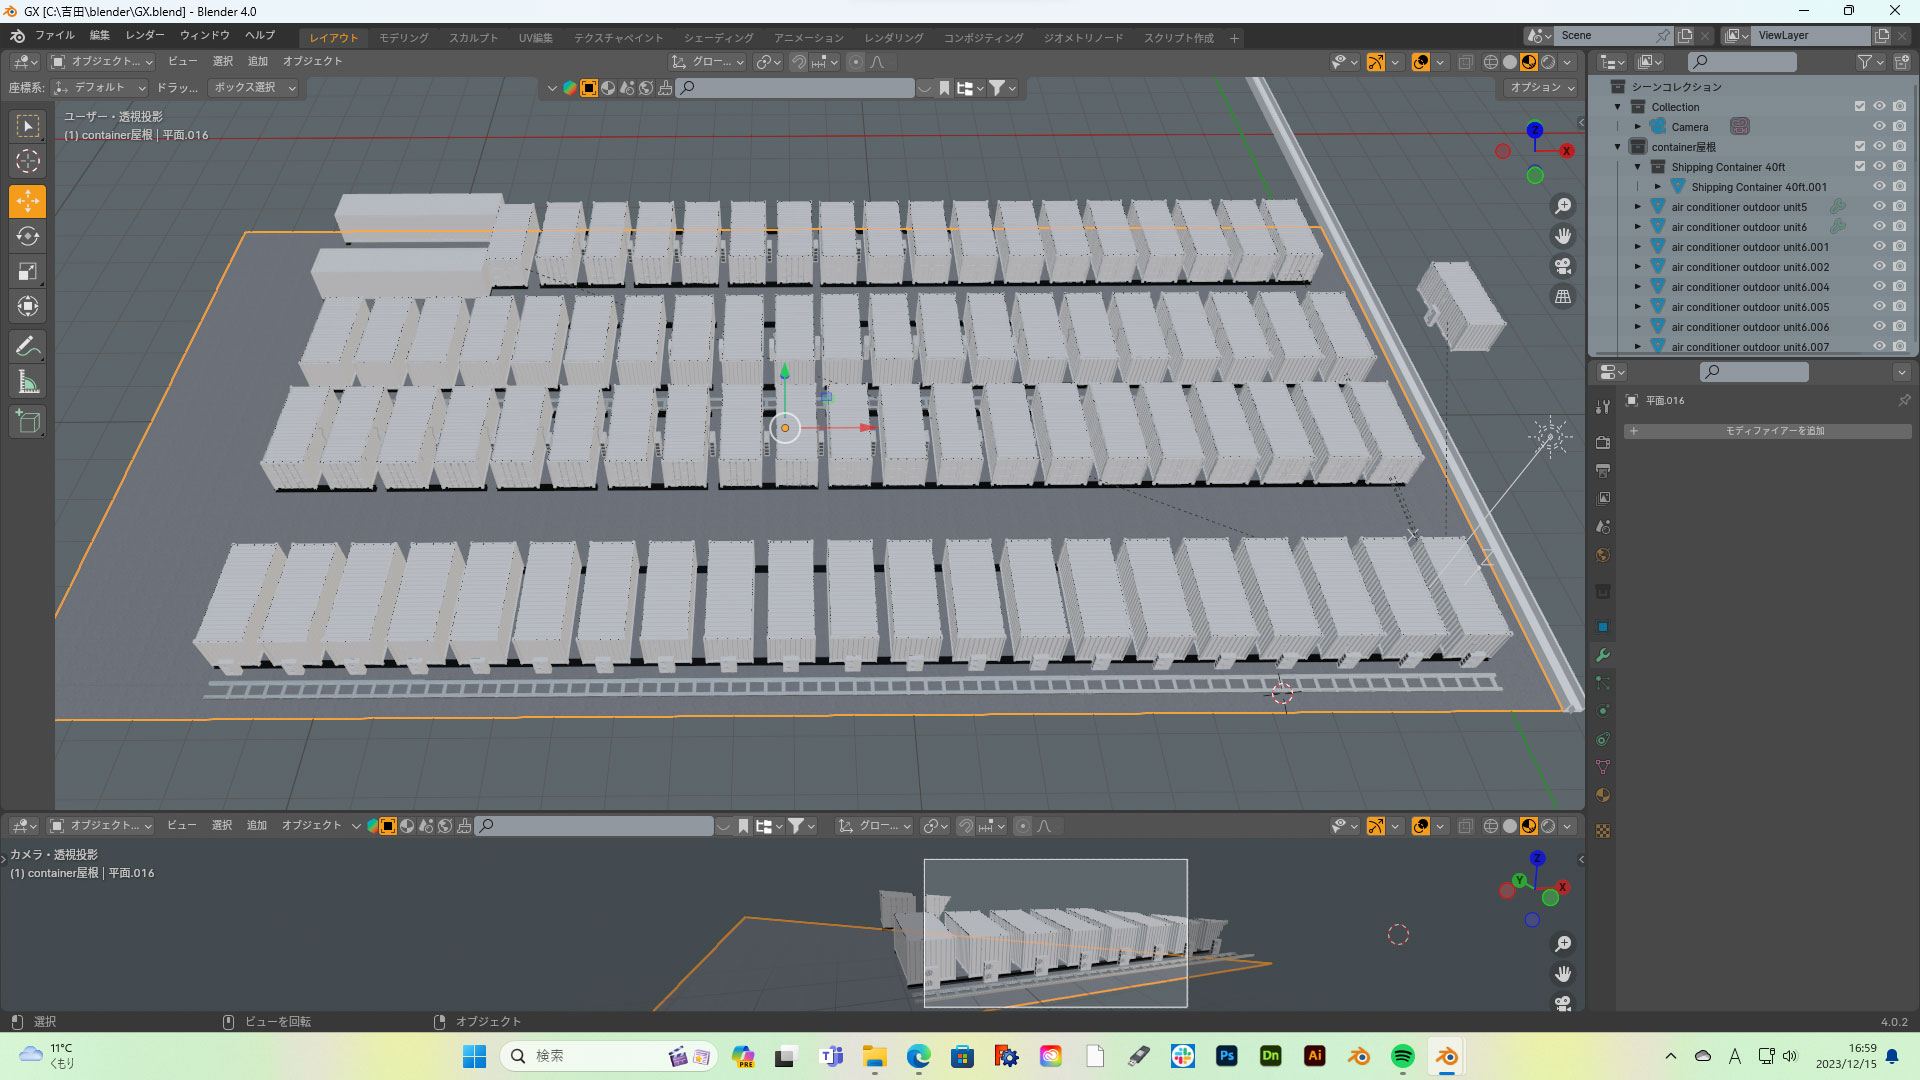The height and width of the screenshot is (1080, 1920).
Task: Disable Camera in renders
Action: (x=1899, y=127)
